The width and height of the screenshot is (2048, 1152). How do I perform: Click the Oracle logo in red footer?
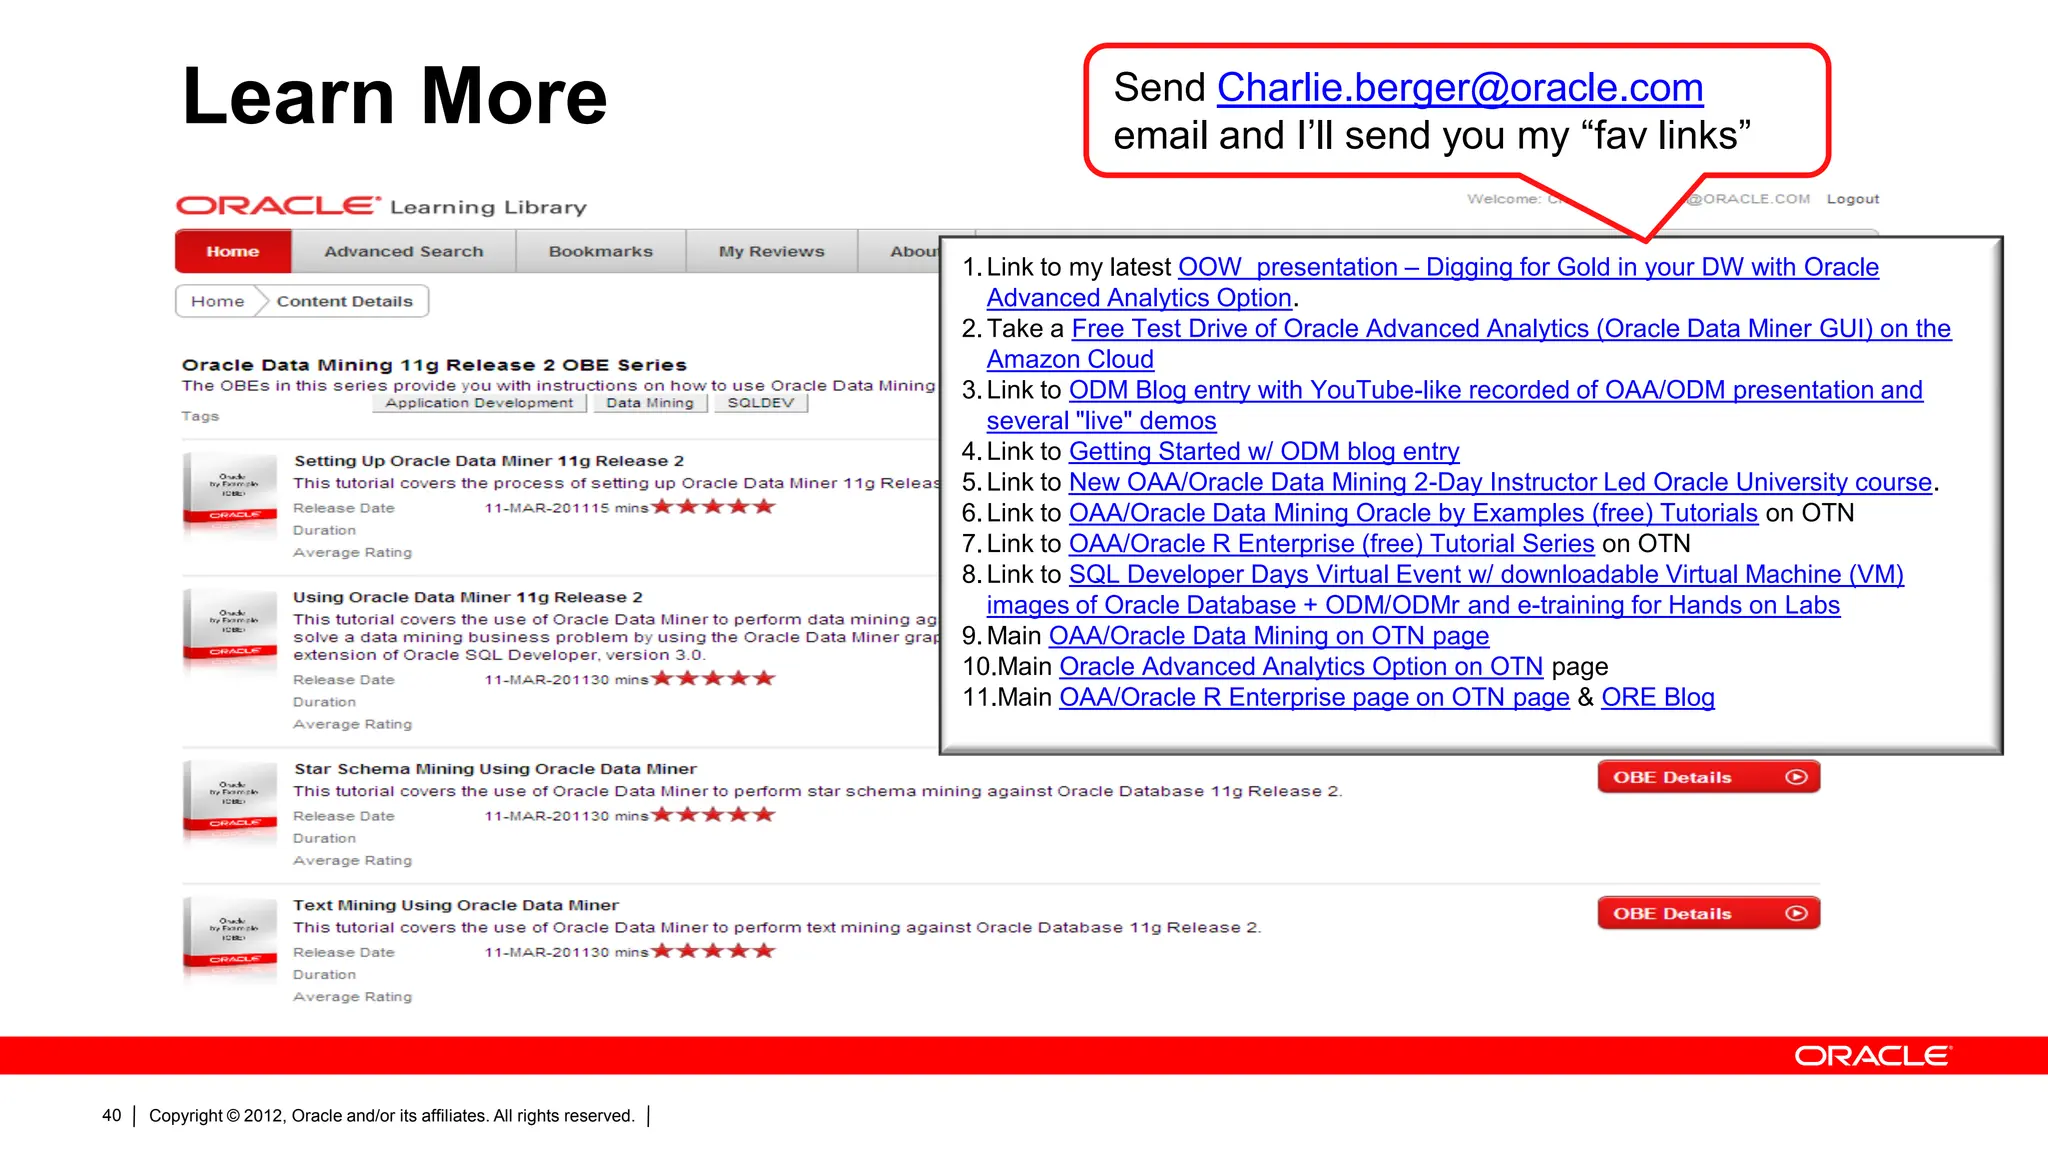1872,1056
